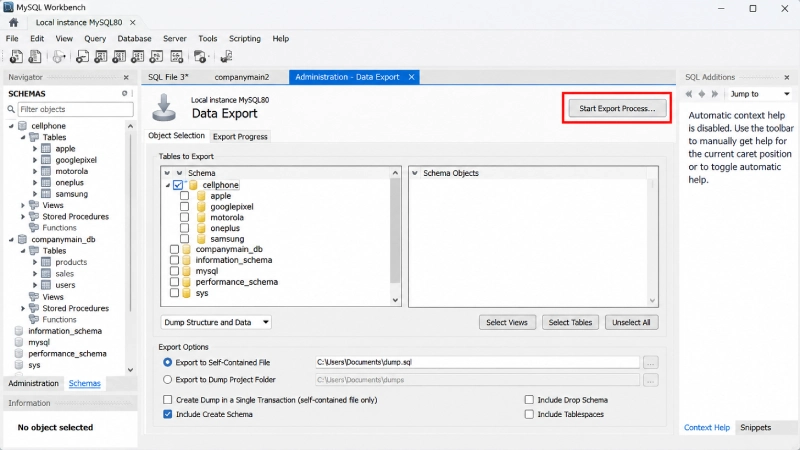Image resolution: width=800 pixels, height=450 pixels.
Task: Enable Include Tablespaces option
Action: (x=529, y=414)
